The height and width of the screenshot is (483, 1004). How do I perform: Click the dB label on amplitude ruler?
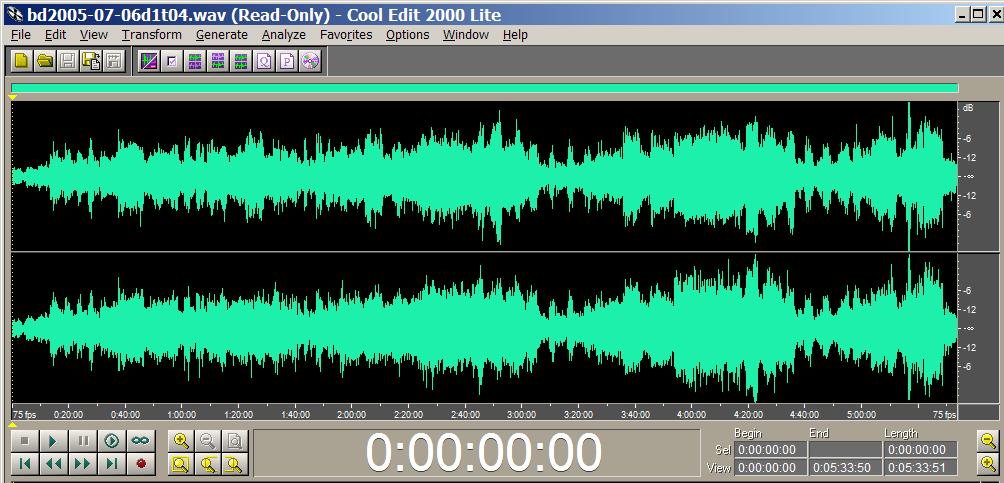tap(968, 108)
